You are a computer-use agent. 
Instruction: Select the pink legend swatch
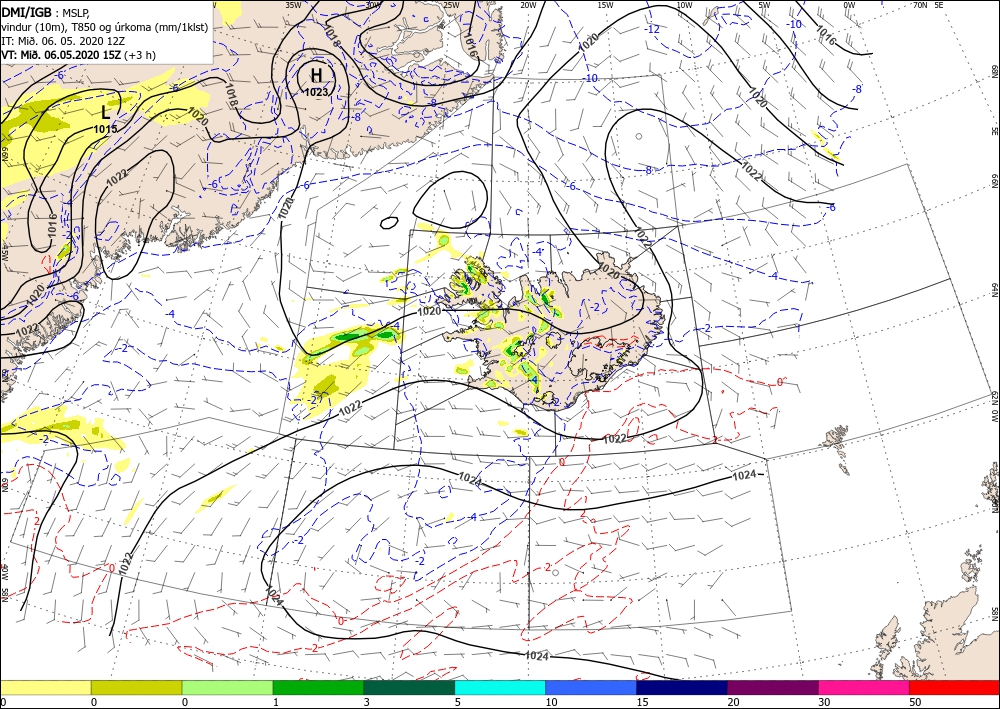coord(864,687)
